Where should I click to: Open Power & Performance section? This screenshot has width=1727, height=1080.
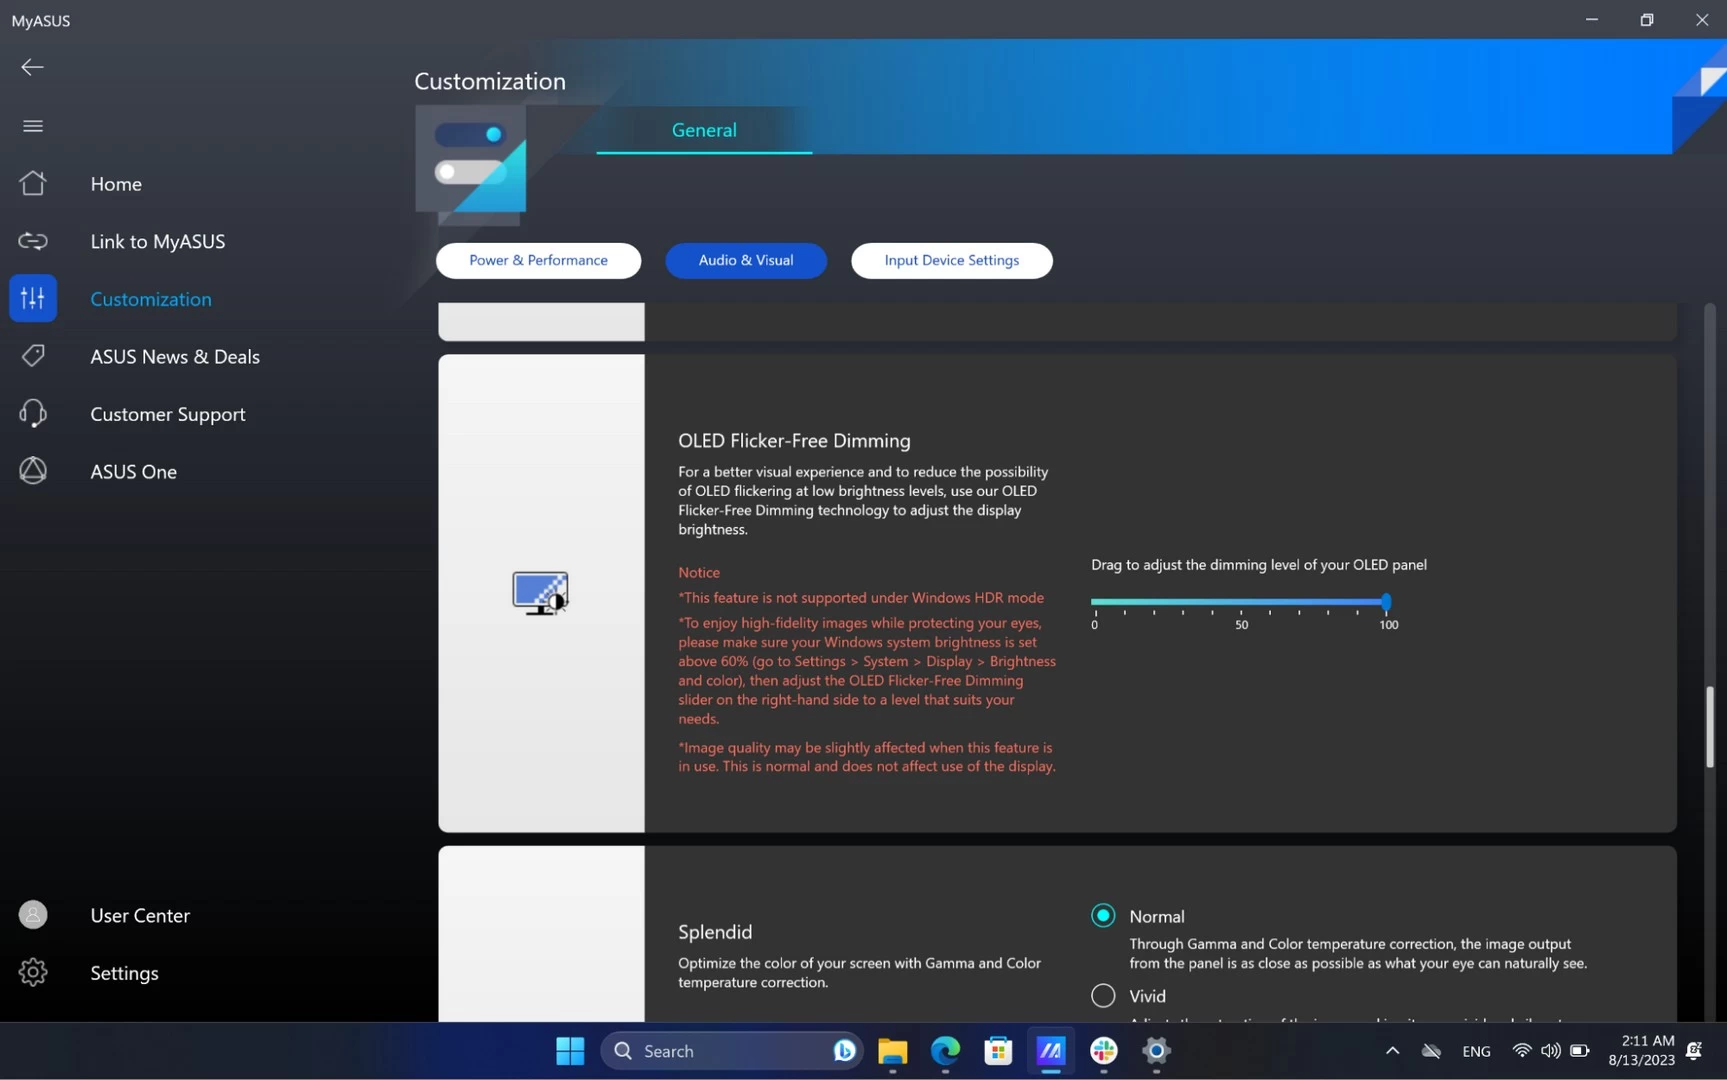(538, 260)
